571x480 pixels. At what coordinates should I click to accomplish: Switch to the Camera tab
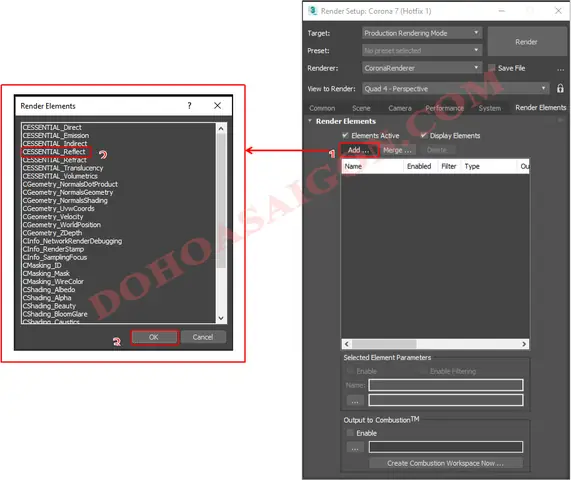tap(400, 108)
